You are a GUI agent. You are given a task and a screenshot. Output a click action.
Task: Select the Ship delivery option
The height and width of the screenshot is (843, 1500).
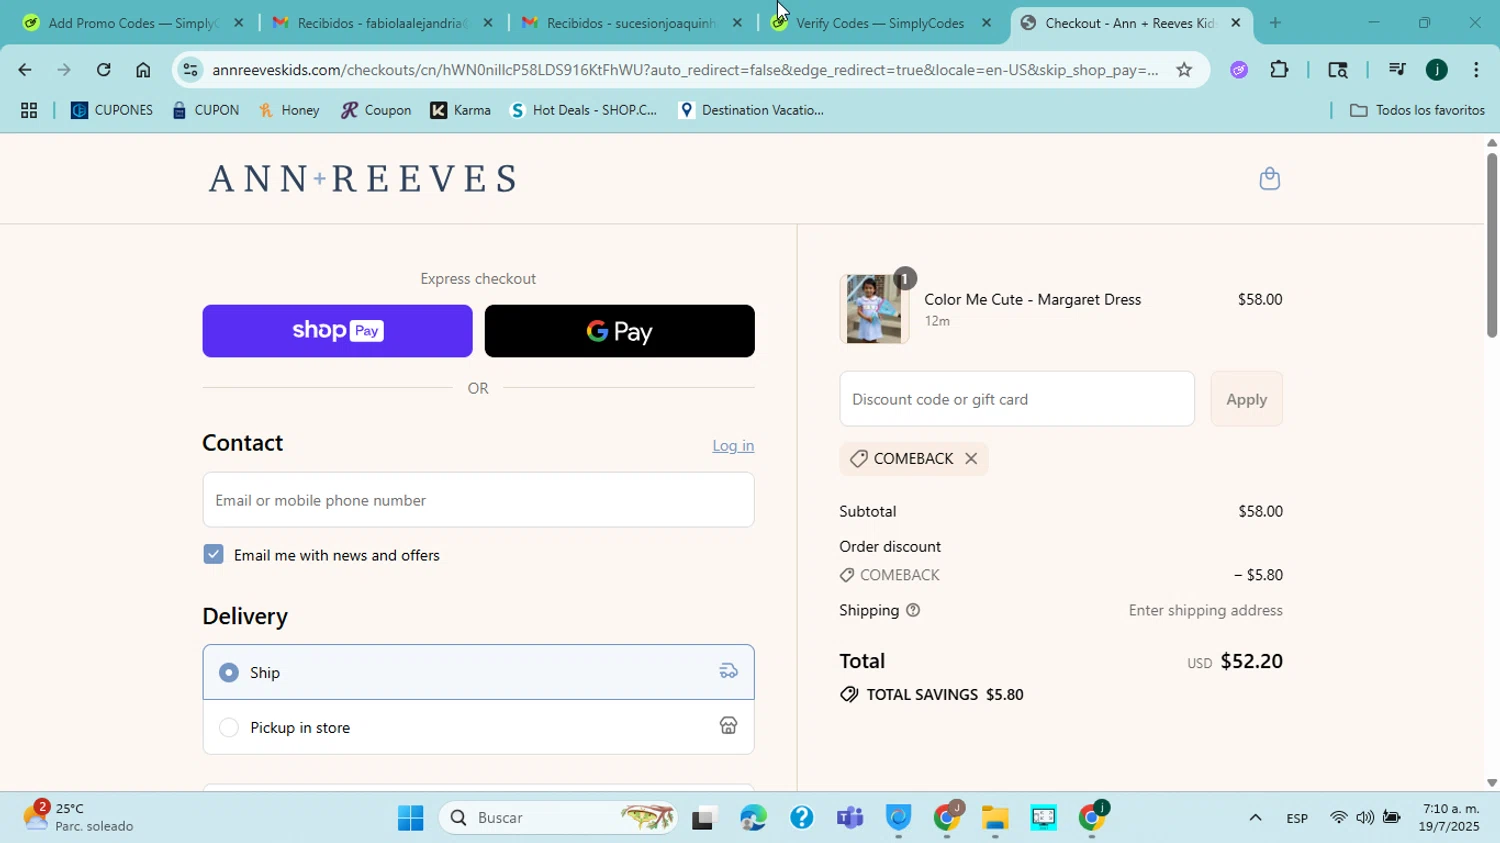pos(478,673)
